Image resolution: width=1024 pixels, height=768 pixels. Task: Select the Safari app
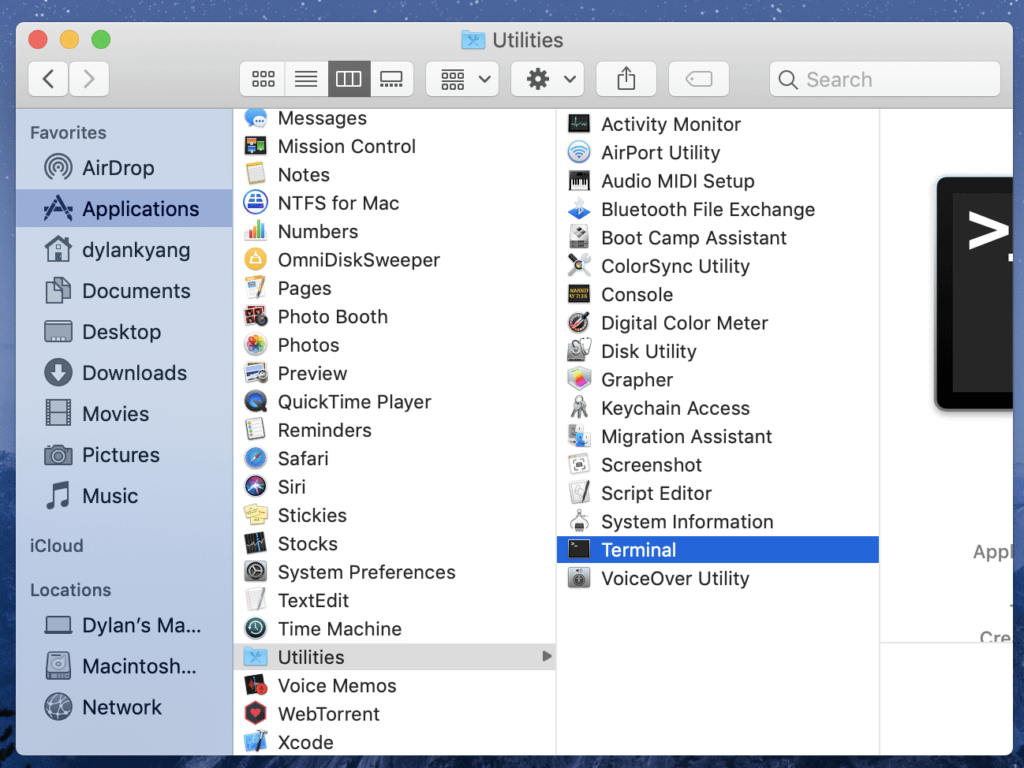click(394, 458)
